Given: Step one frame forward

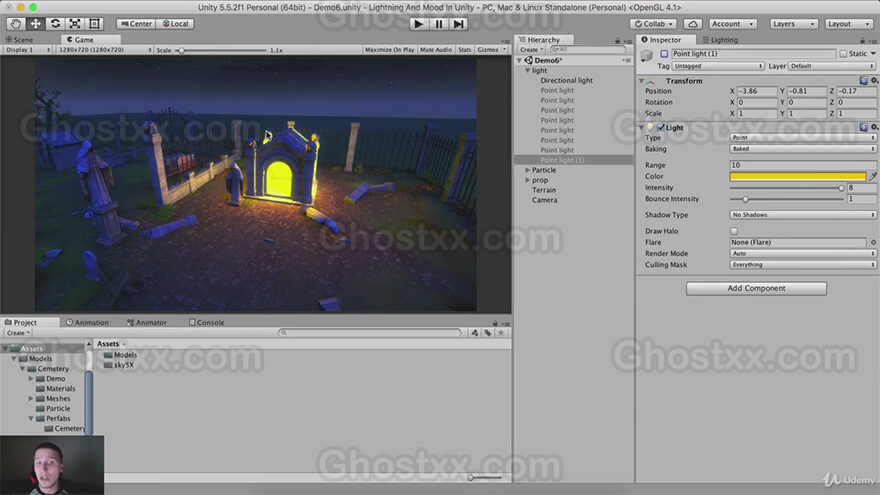Looking at the screenshot, I should pyautogui.click(x=459, y=24).
